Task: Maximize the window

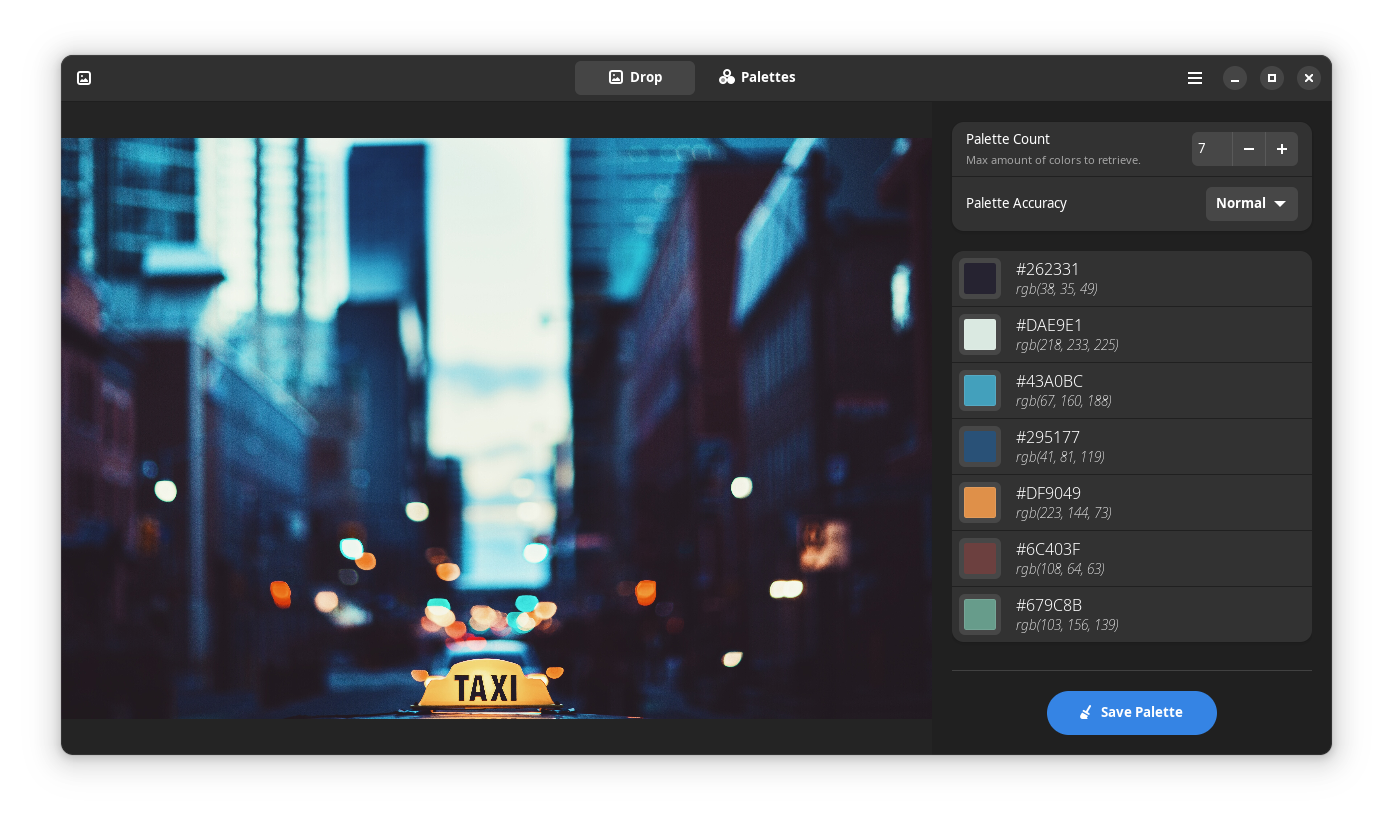Action: 1272,78
